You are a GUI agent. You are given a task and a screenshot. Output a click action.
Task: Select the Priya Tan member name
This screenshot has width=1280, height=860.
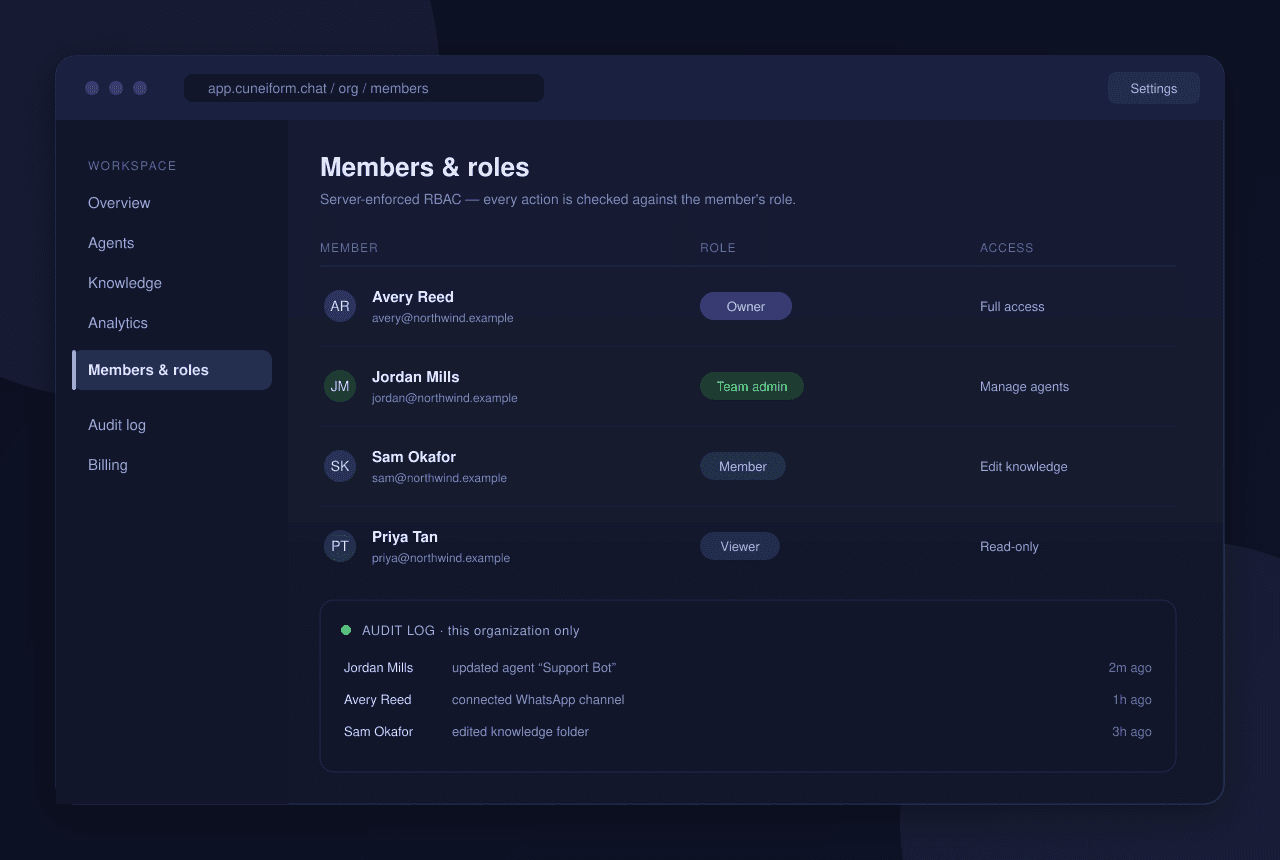pyautogui.click(x=405, y=537)
